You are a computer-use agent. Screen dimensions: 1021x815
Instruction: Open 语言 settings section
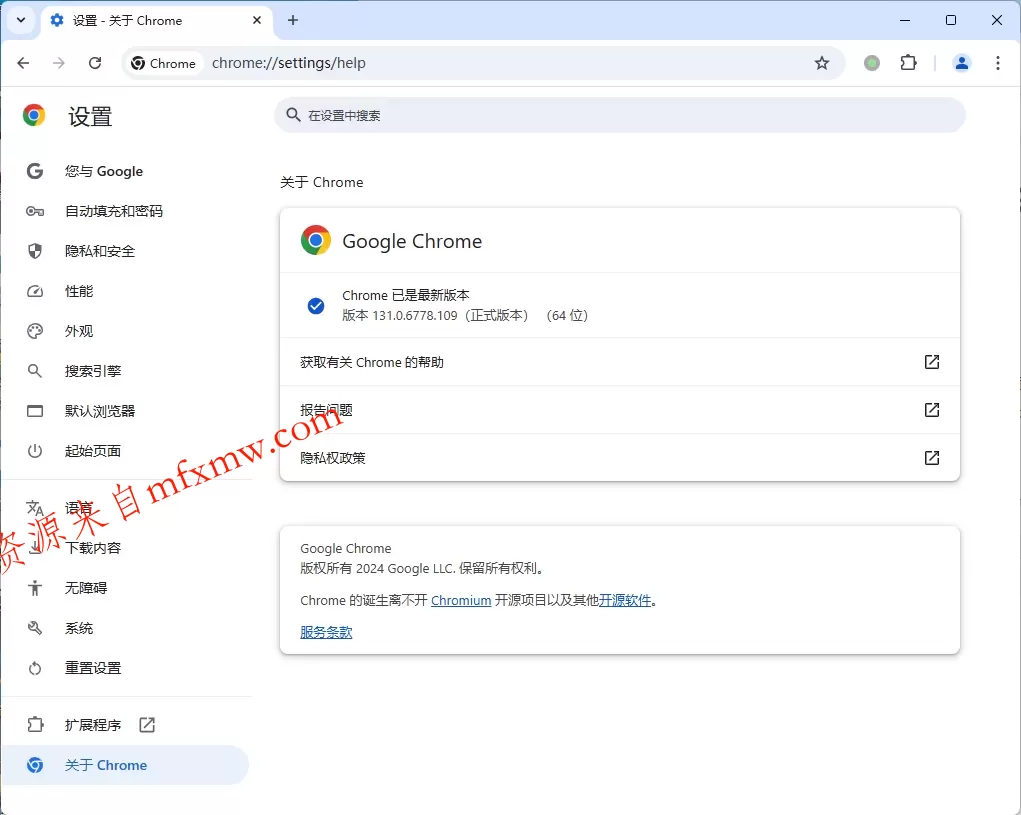(x=127, y=508)
